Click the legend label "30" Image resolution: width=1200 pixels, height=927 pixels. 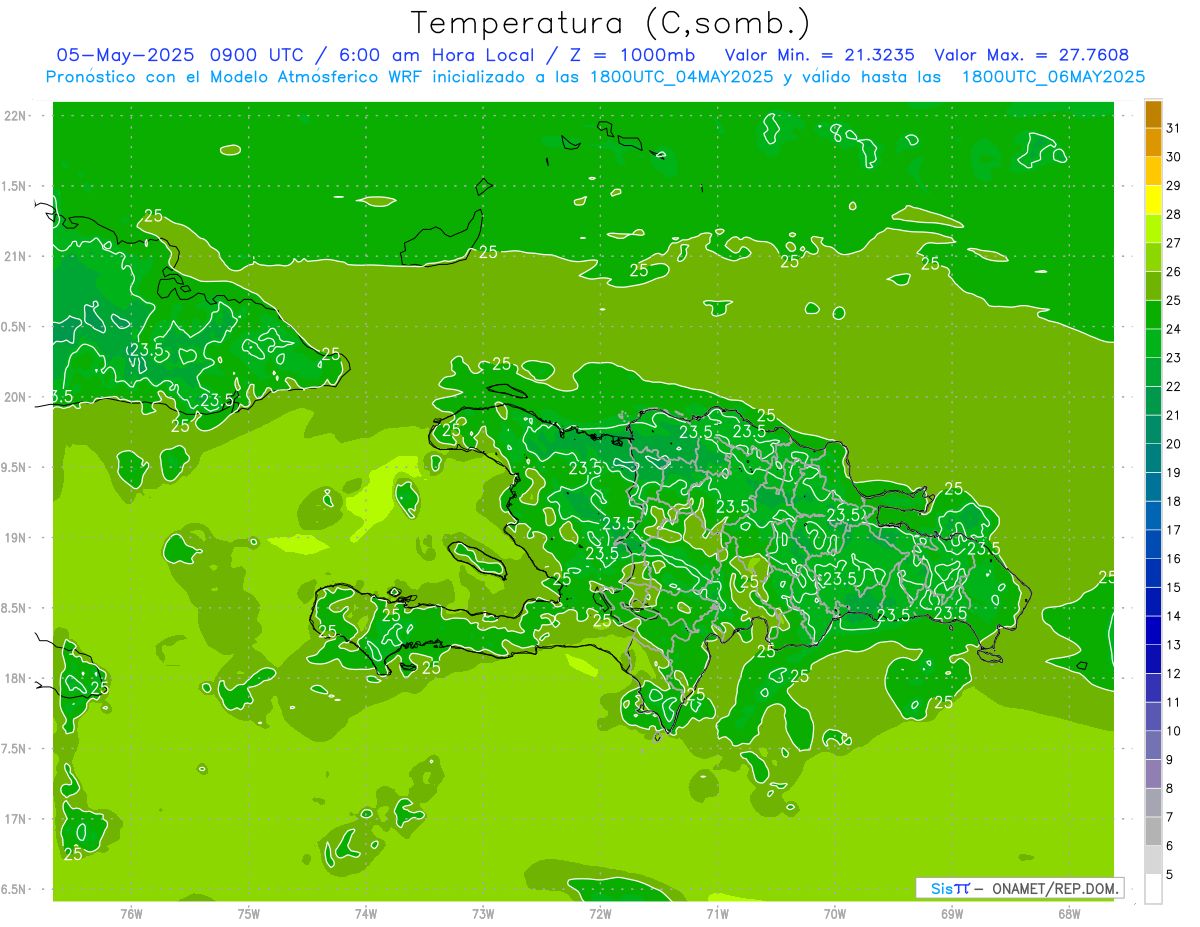coord(1173,157)
